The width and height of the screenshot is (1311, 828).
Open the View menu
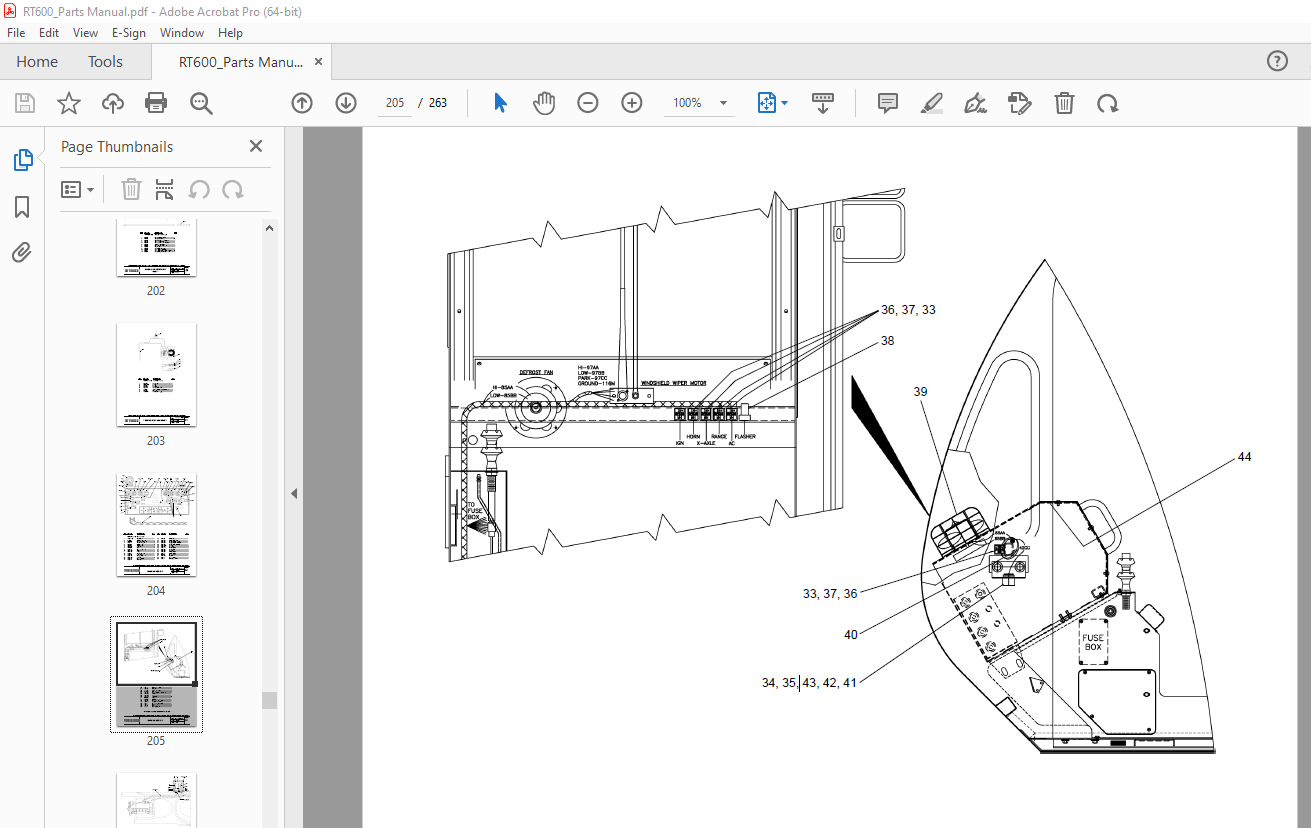(86, 32)
